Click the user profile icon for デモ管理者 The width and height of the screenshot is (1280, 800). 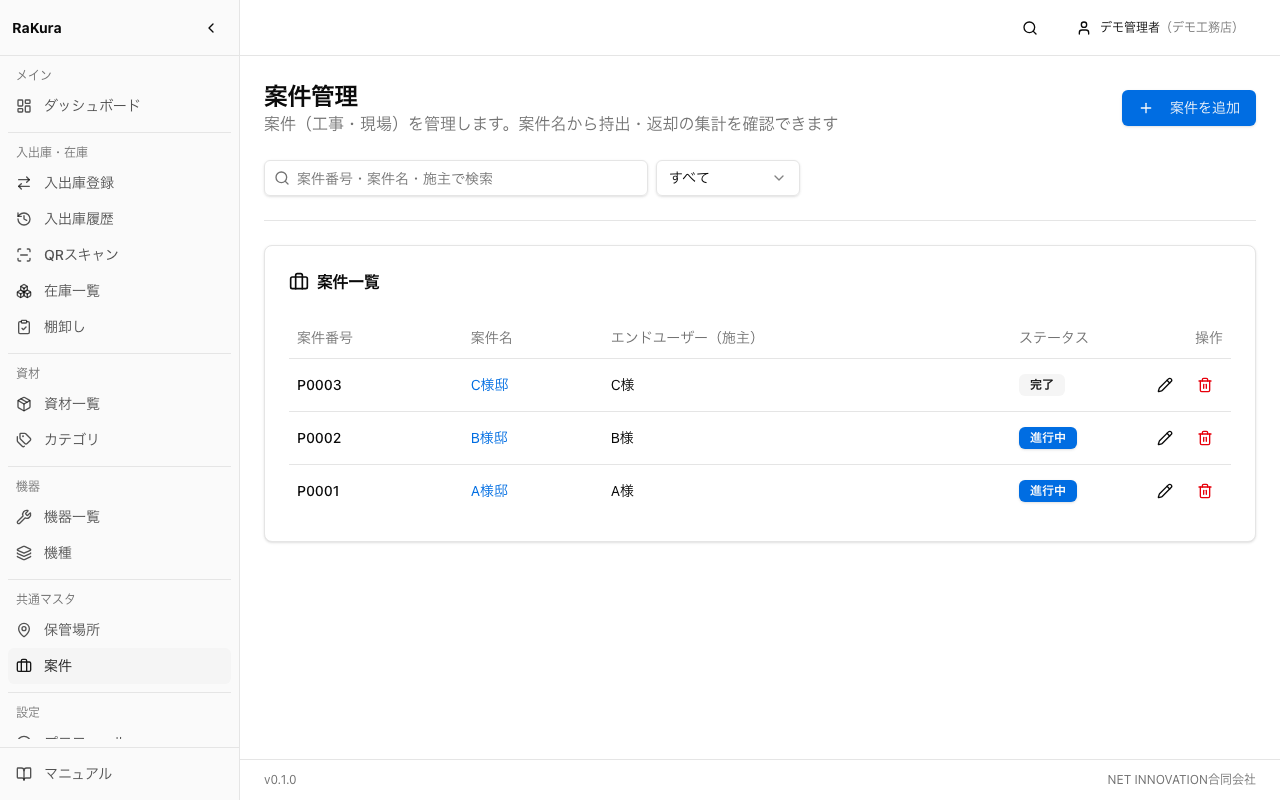pyautogui.click(x=1084, y=28)
